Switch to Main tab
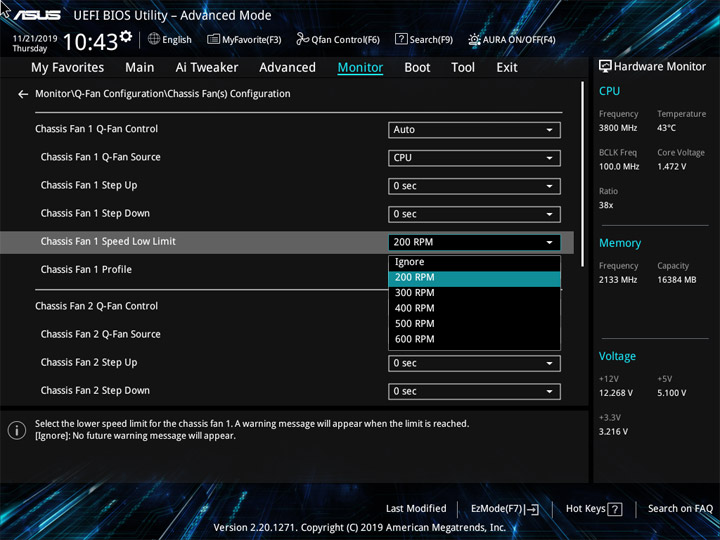The image size is (720, 540). point(140,68)
